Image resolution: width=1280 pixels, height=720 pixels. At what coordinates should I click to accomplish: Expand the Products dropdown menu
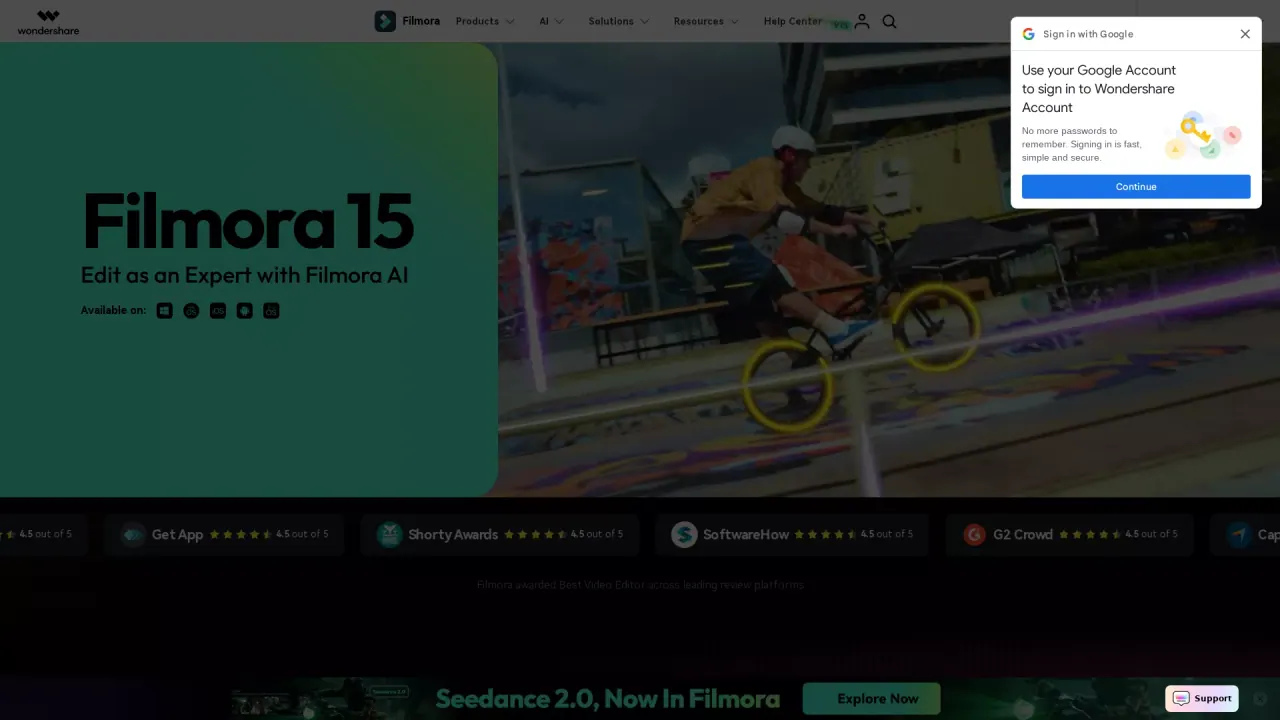tap(485, 21)
